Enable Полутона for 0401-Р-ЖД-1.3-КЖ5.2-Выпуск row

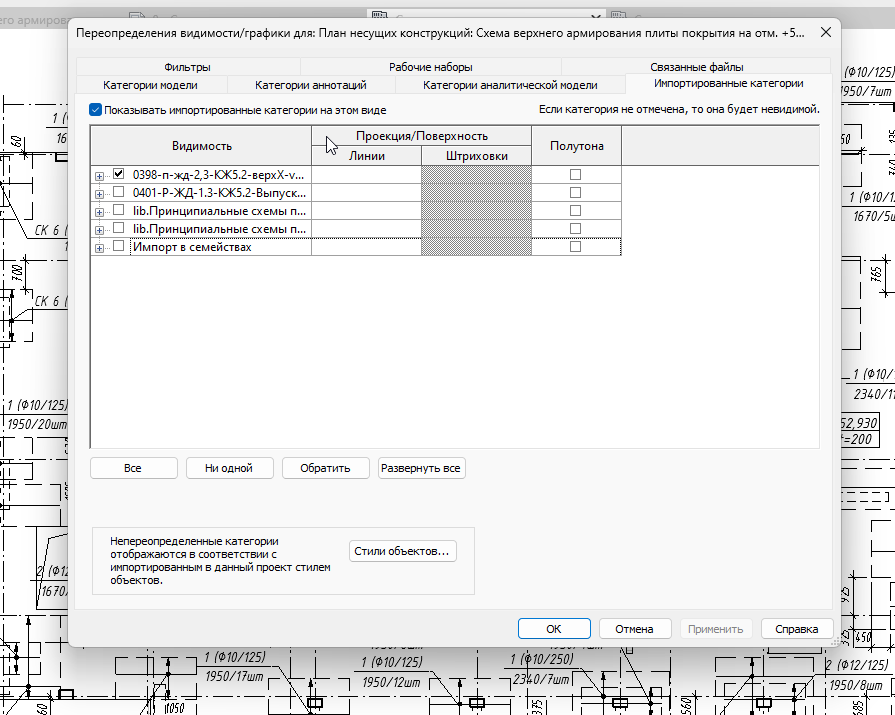click(x=575, y=193)
